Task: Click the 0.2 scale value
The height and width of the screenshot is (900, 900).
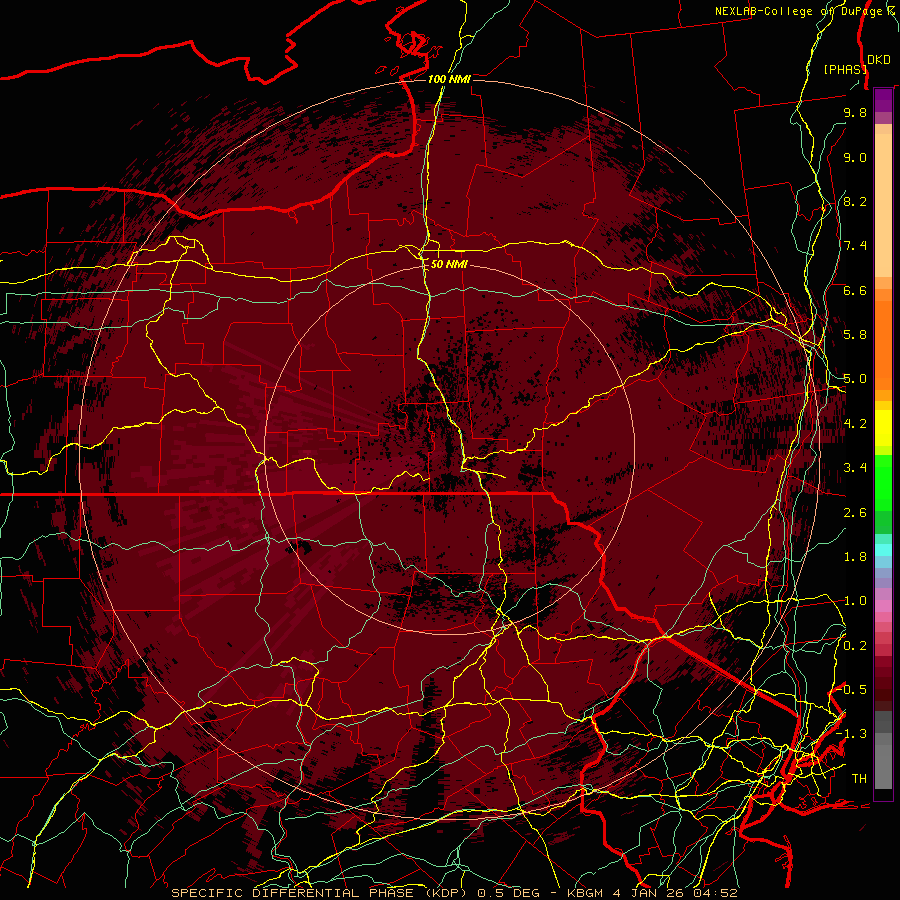Action: pyautogui.click(x=855, y=646)
